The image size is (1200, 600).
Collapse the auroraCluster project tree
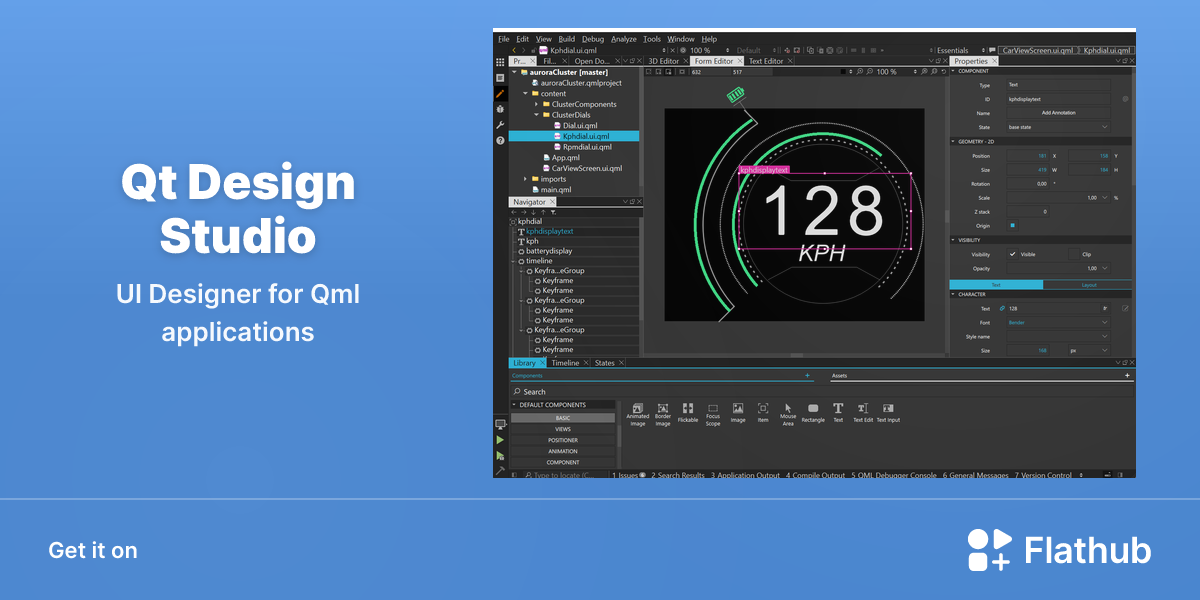[514, 72]
